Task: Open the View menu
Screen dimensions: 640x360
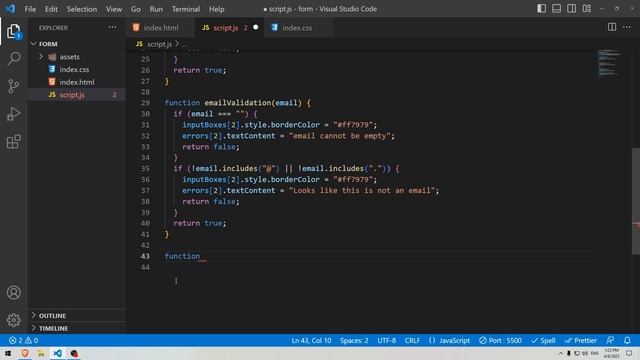Action: (114, 9)
